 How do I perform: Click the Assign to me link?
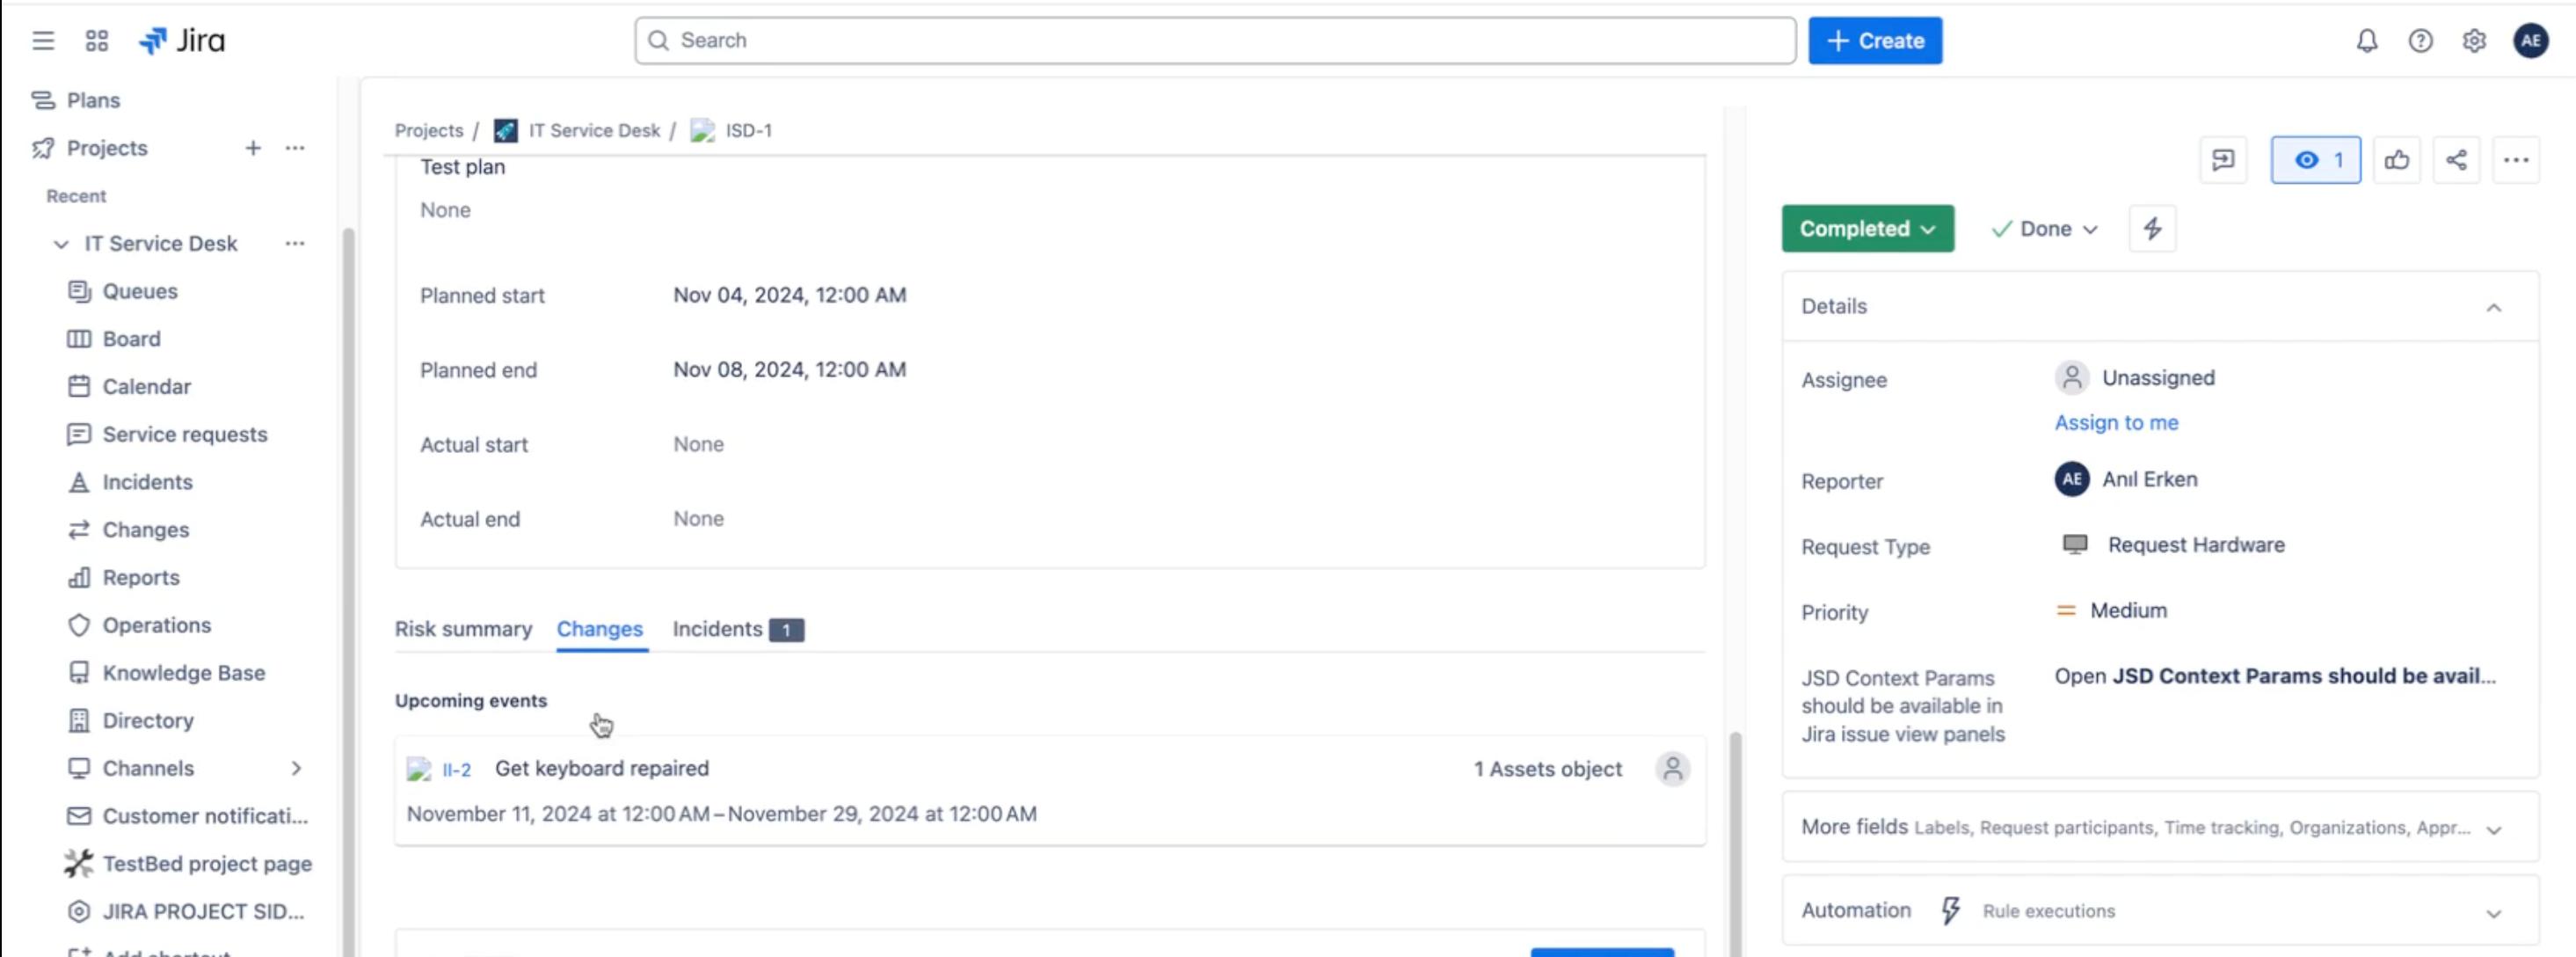(x=2116, y=422)
